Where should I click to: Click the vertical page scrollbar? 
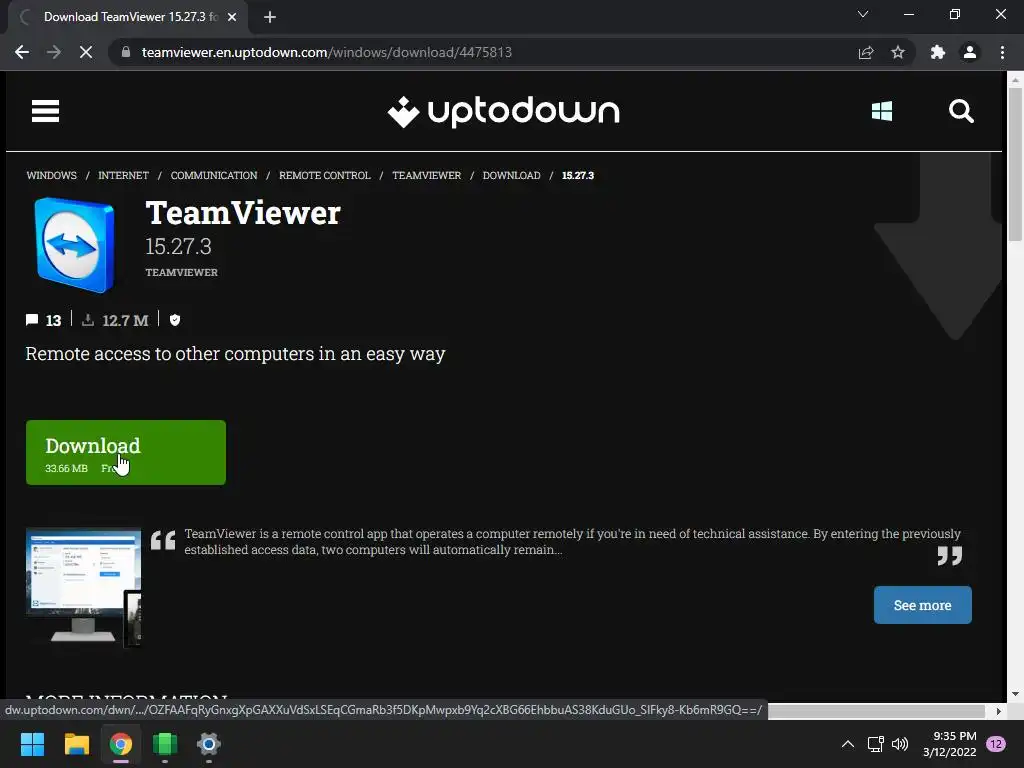tap(1015, 163)
